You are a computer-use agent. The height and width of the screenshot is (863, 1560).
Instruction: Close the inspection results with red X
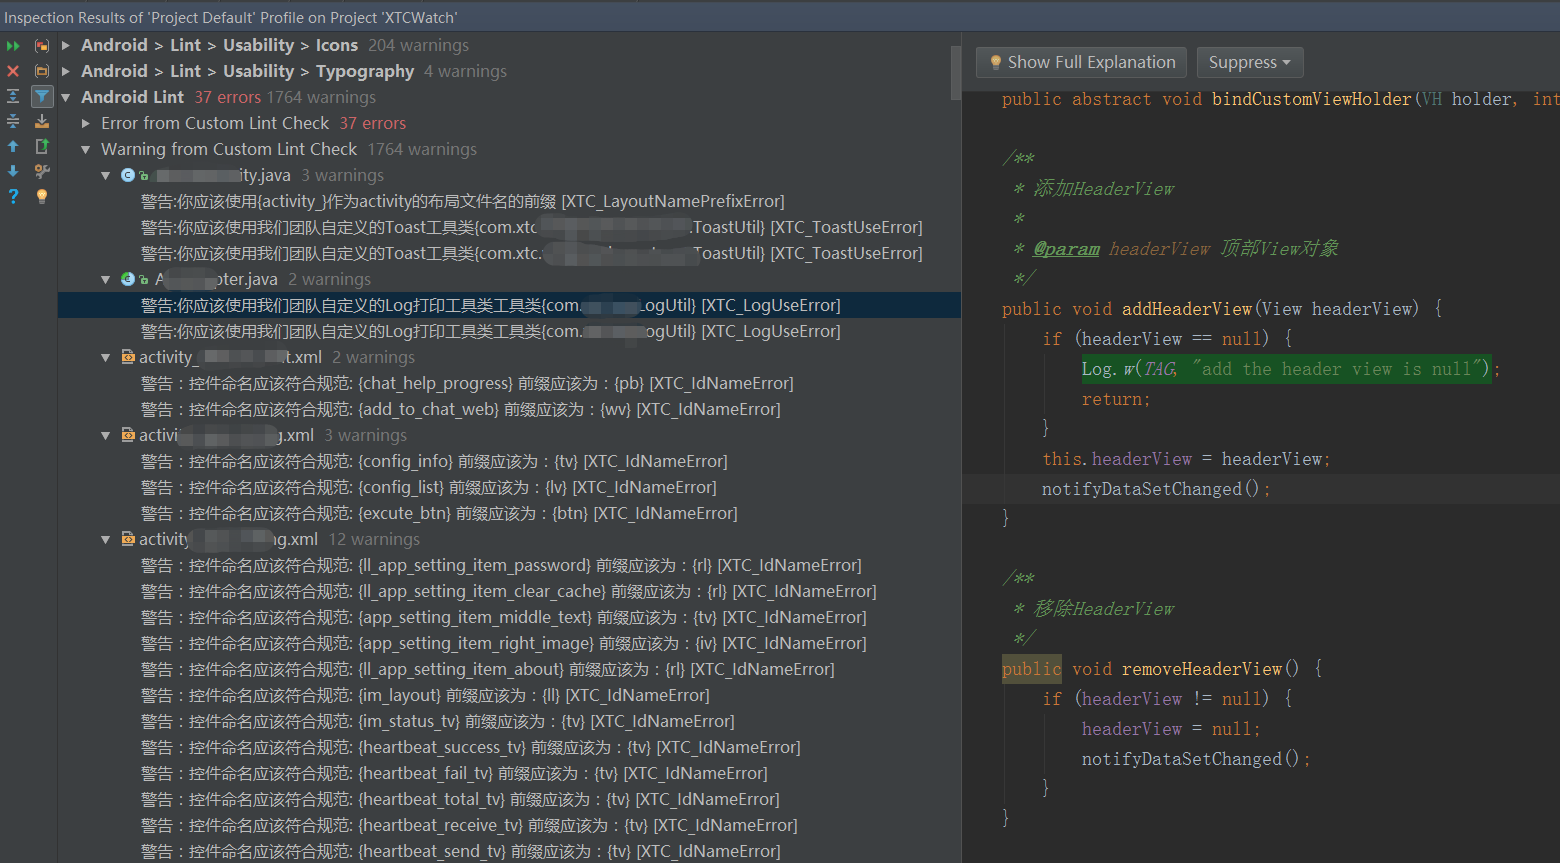[x=13, y=71]
